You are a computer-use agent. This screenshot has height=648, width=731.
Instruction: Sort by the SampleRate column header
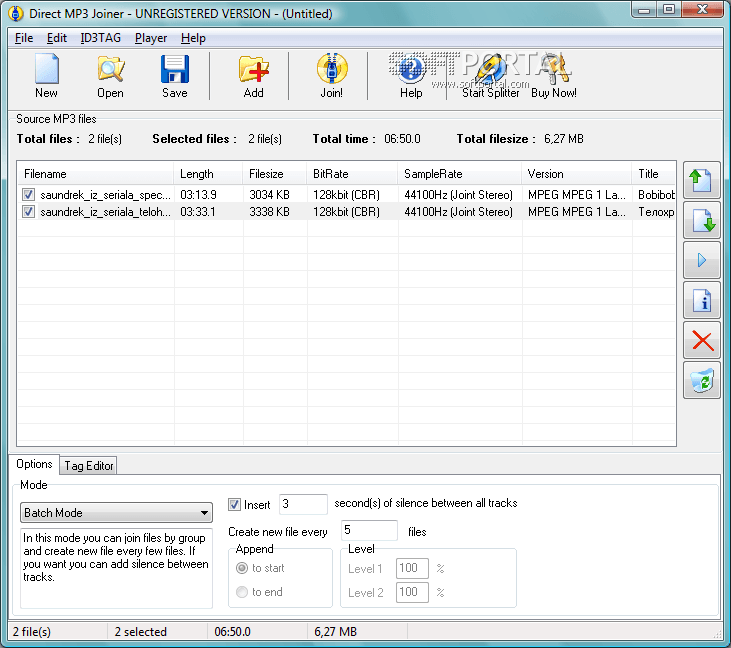[460, 174]
